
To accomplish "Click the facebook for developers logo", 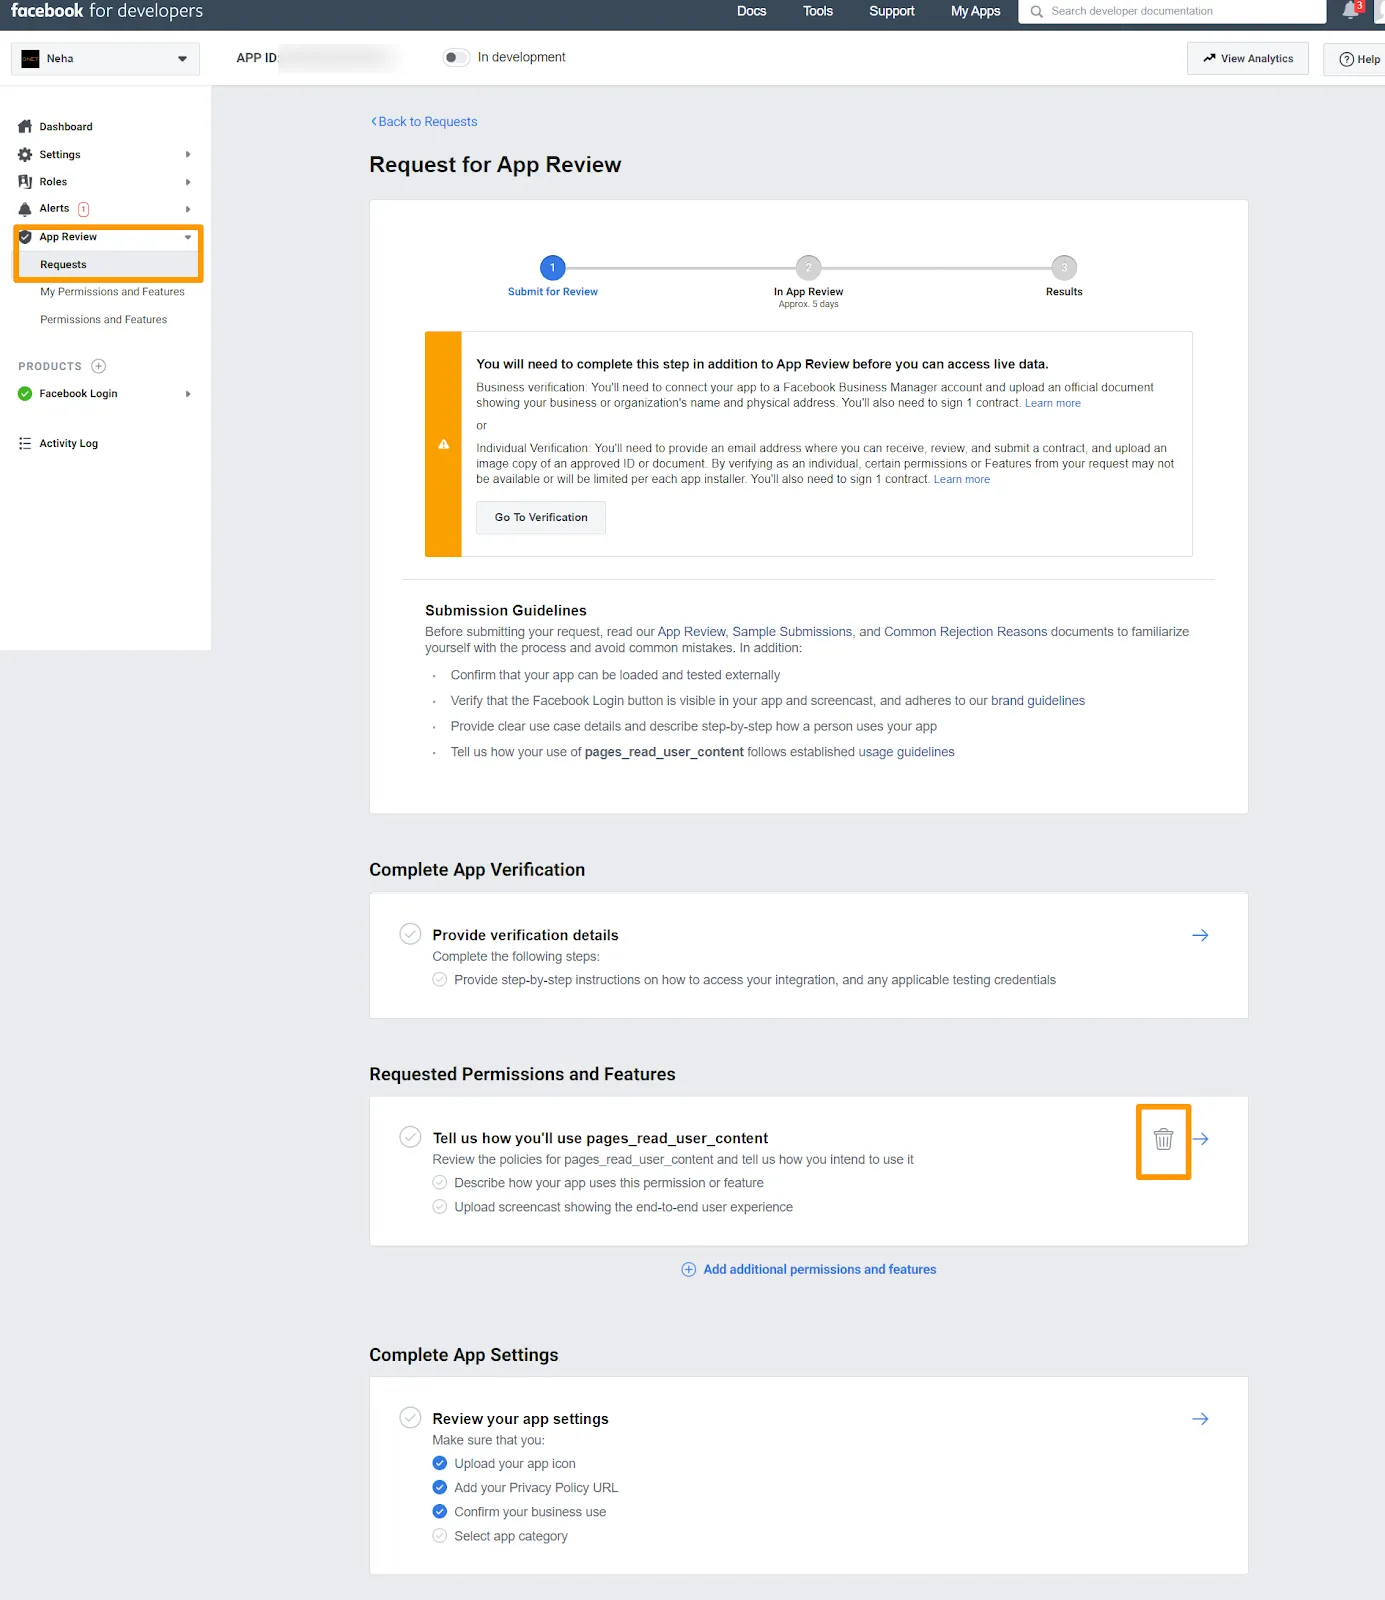I will 107,11.
